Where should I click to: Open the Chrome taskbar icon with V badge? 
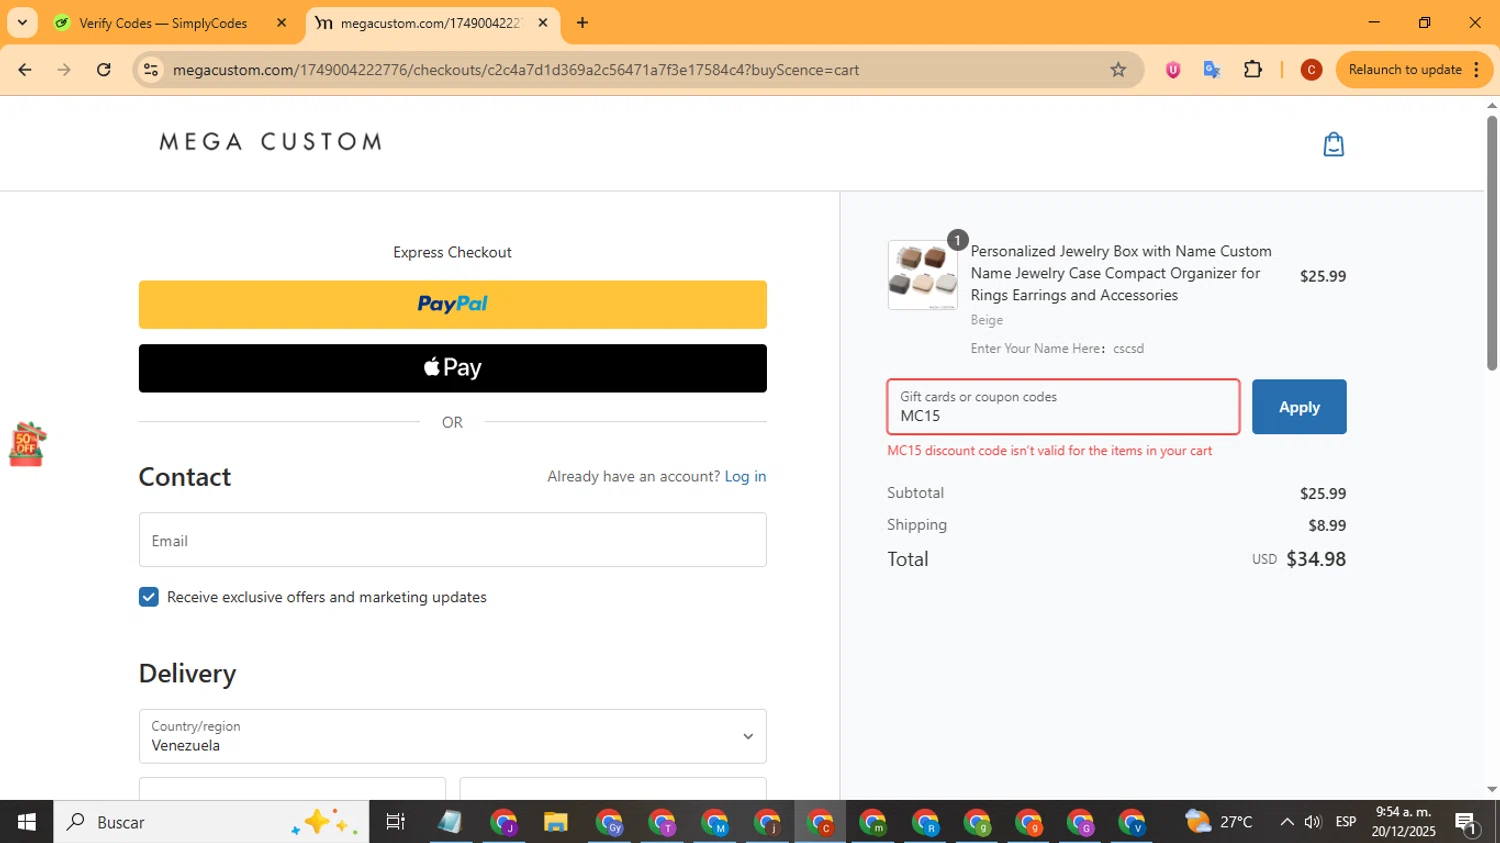(1132, 822)
